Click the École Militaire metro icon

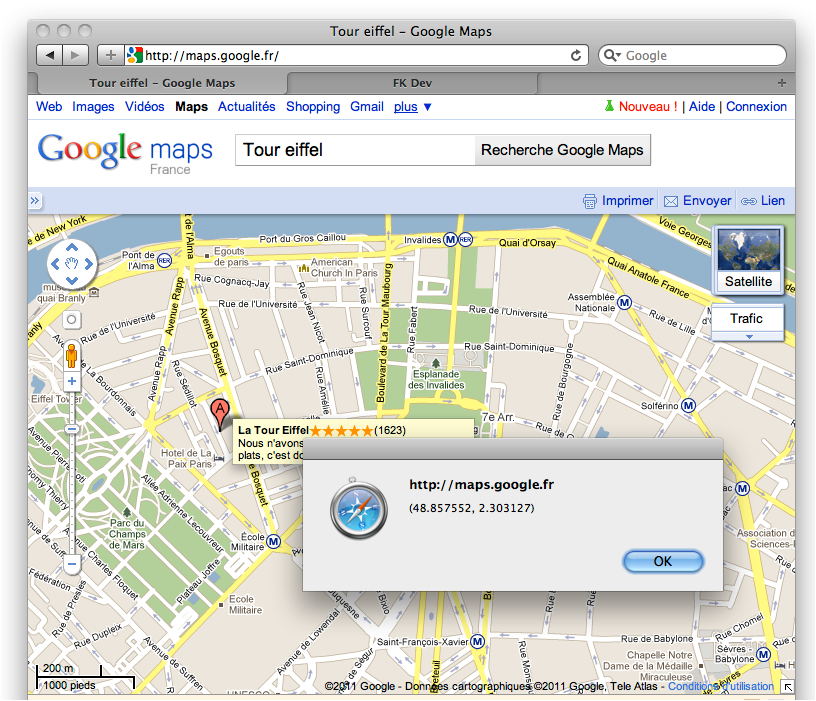(274, 542)
